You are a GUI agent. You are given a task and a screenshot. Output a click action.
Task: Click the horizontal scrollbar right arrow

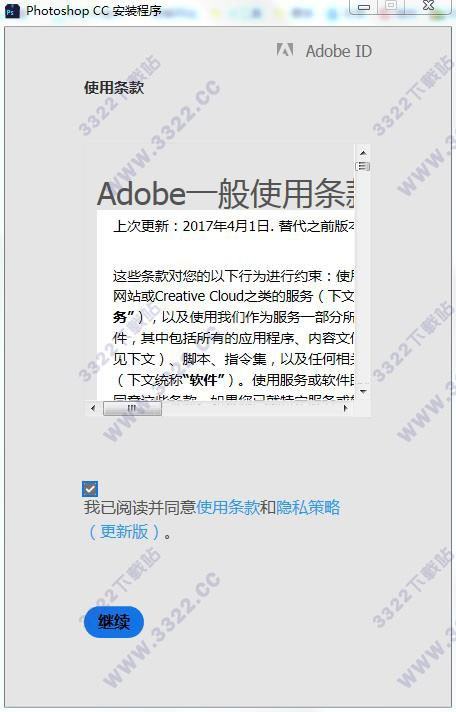[346, 408]
